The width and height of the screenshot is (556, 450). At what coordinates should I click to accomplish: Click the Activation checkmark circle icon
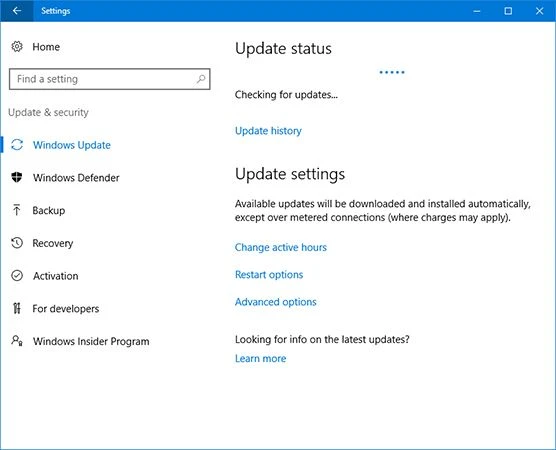[x=17, y=276]
